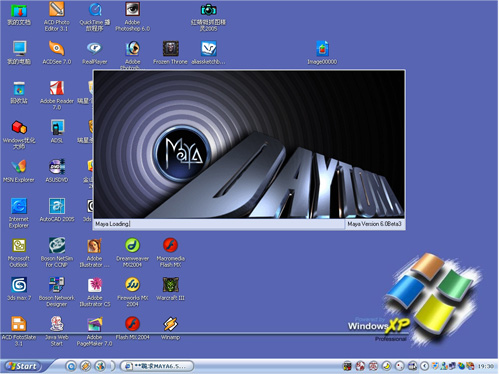
Task: Click the MAYA6.5 taskbar window button
Action: click(x=157, y=366)
